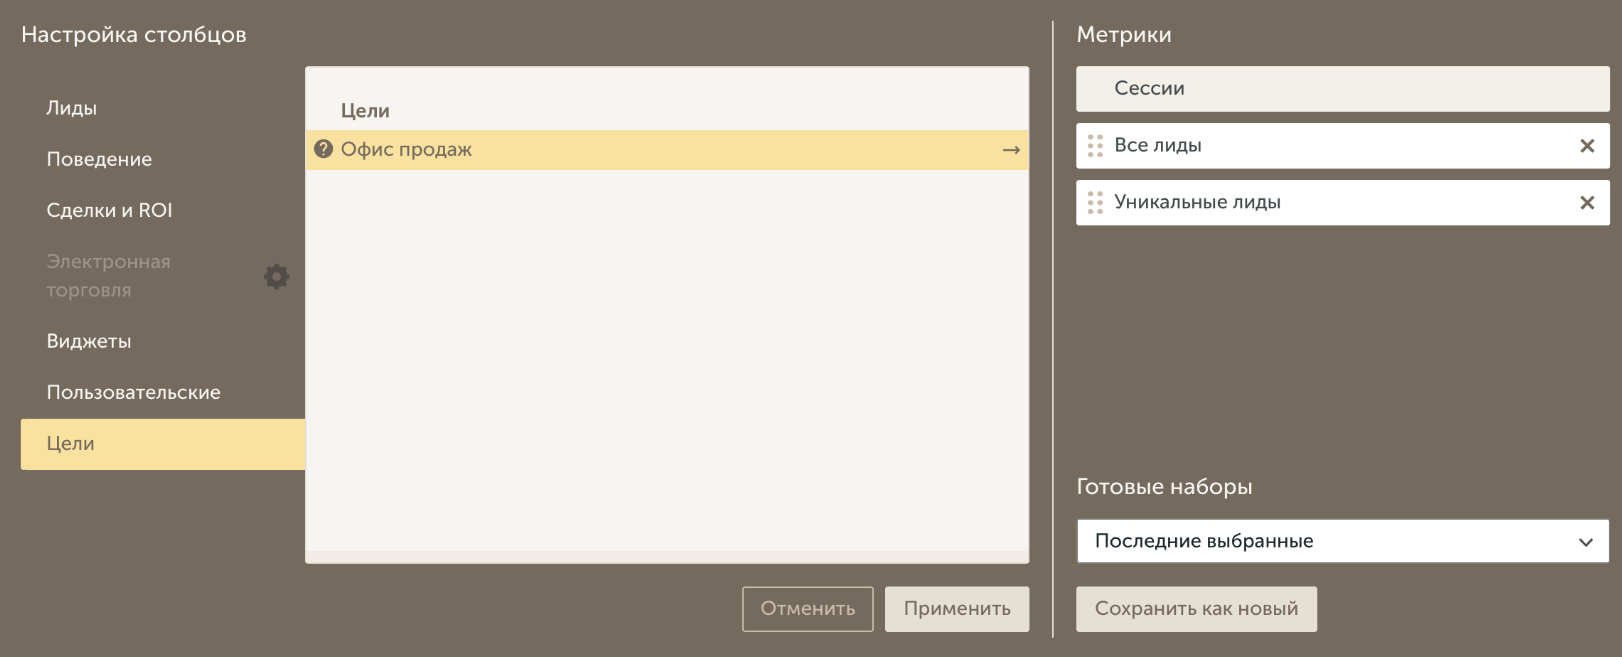Open the Виджеты category
The width and height of the screenshot is (1622, 657).
point(89,341)
